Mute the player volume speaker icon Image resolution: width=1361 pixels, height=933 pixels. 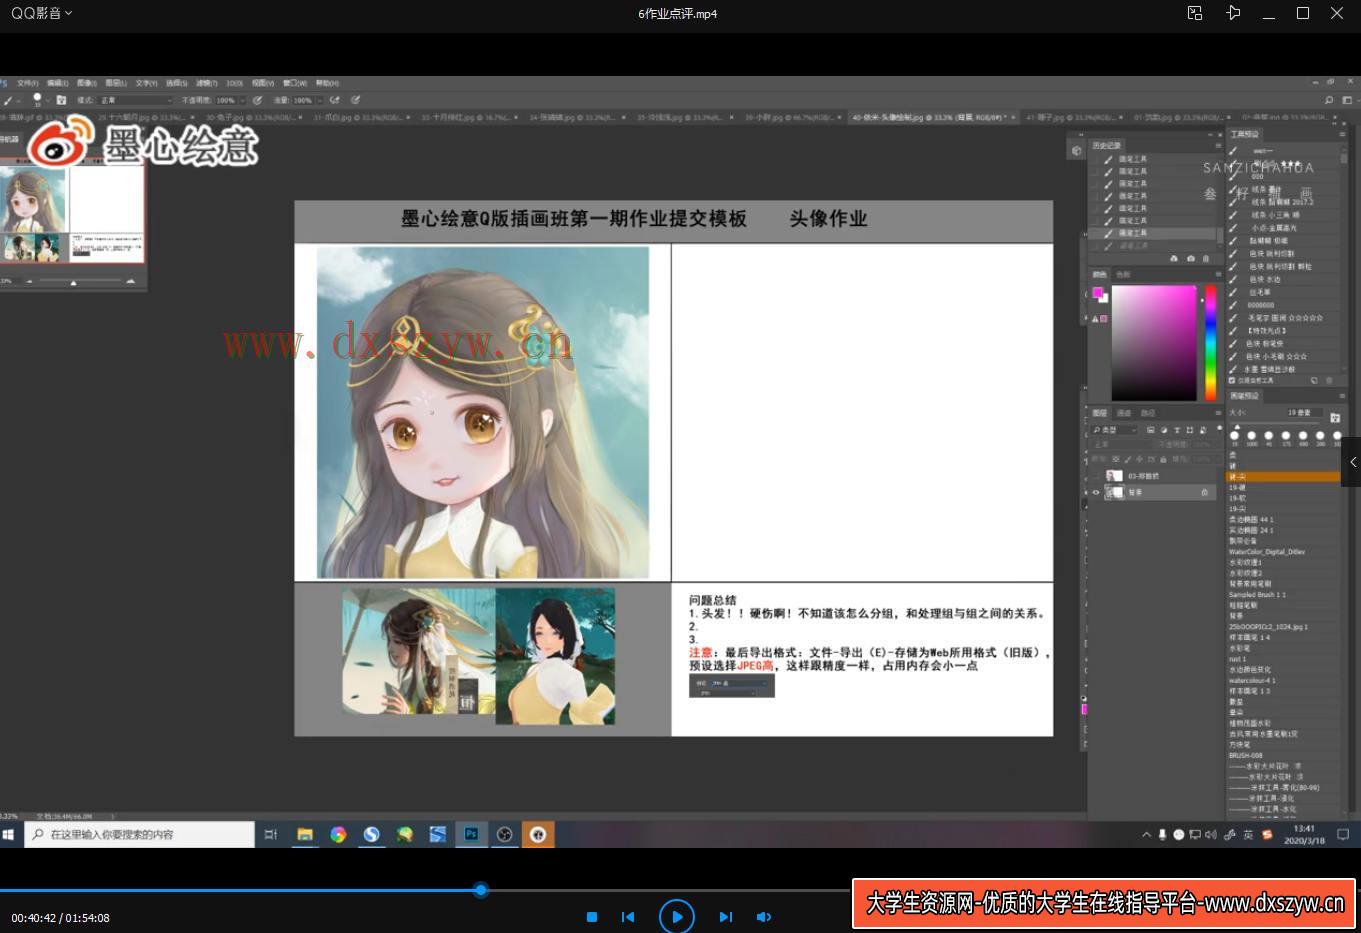tap(763, 917)
